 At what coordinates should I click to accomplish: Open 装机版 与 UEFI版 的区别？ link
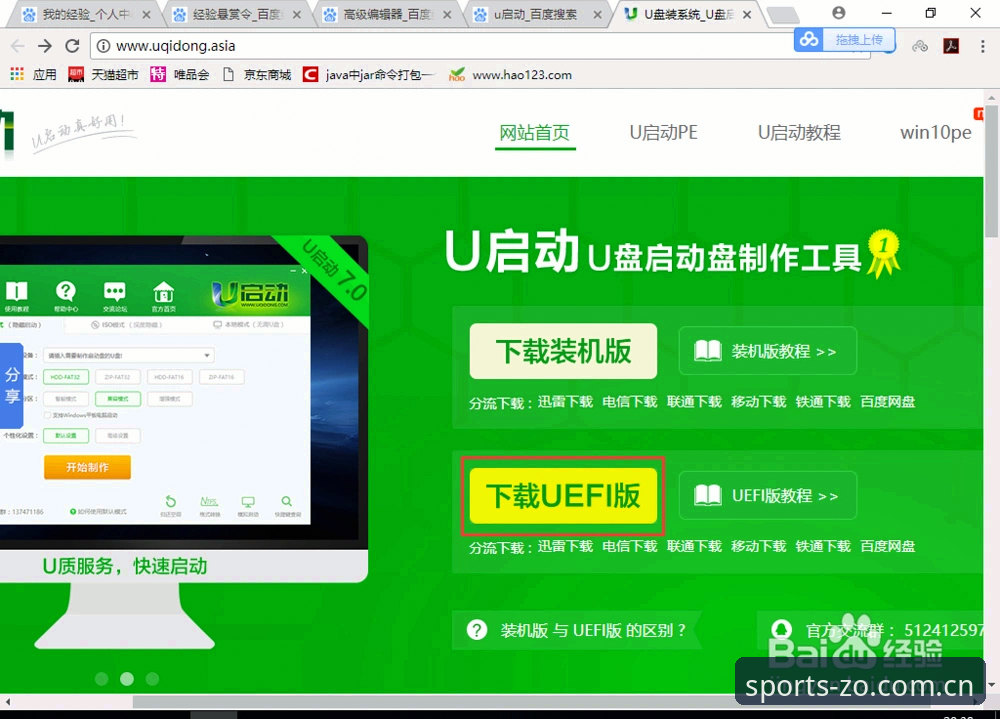point(593,630)
